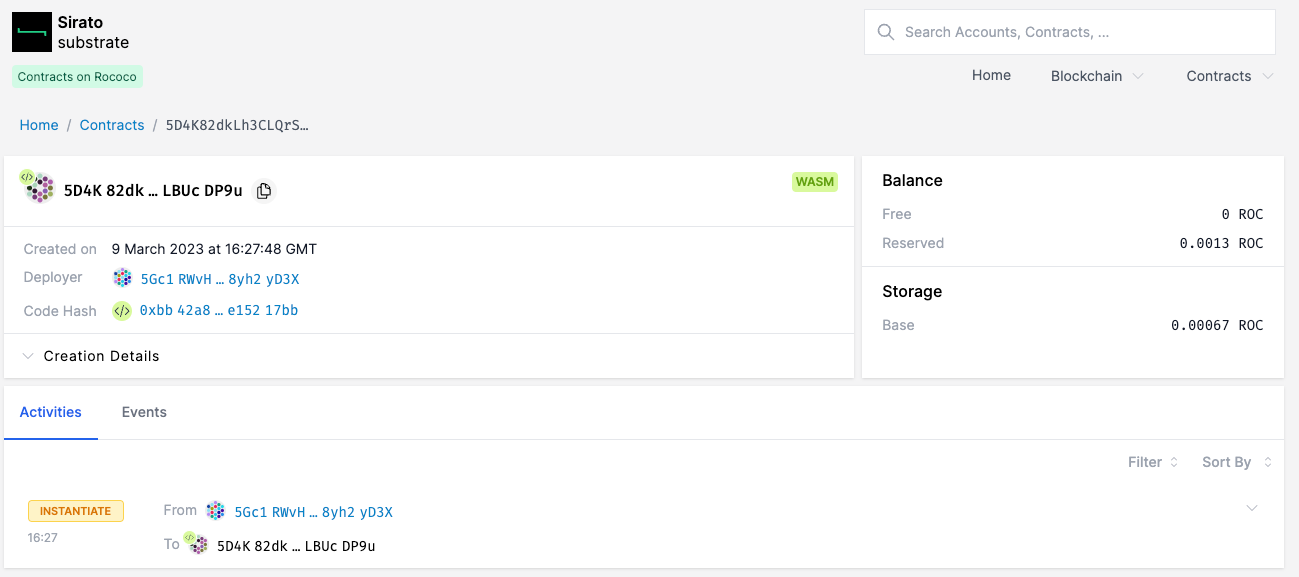Screen dimensions: 1299x577
Task: Click the search magnifier icon
Action: point(885,32)
